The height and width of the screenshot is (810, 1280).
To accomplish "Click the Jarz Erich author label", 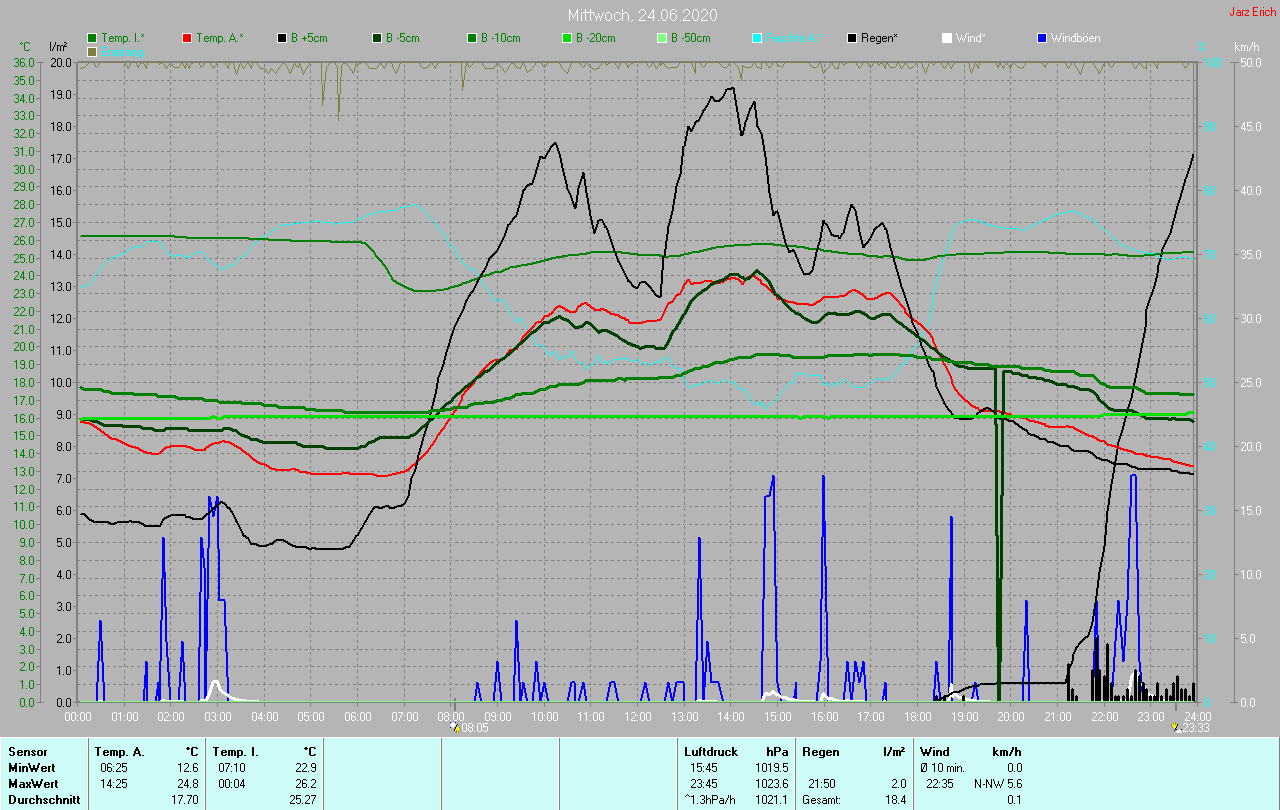I will 1252,12.
